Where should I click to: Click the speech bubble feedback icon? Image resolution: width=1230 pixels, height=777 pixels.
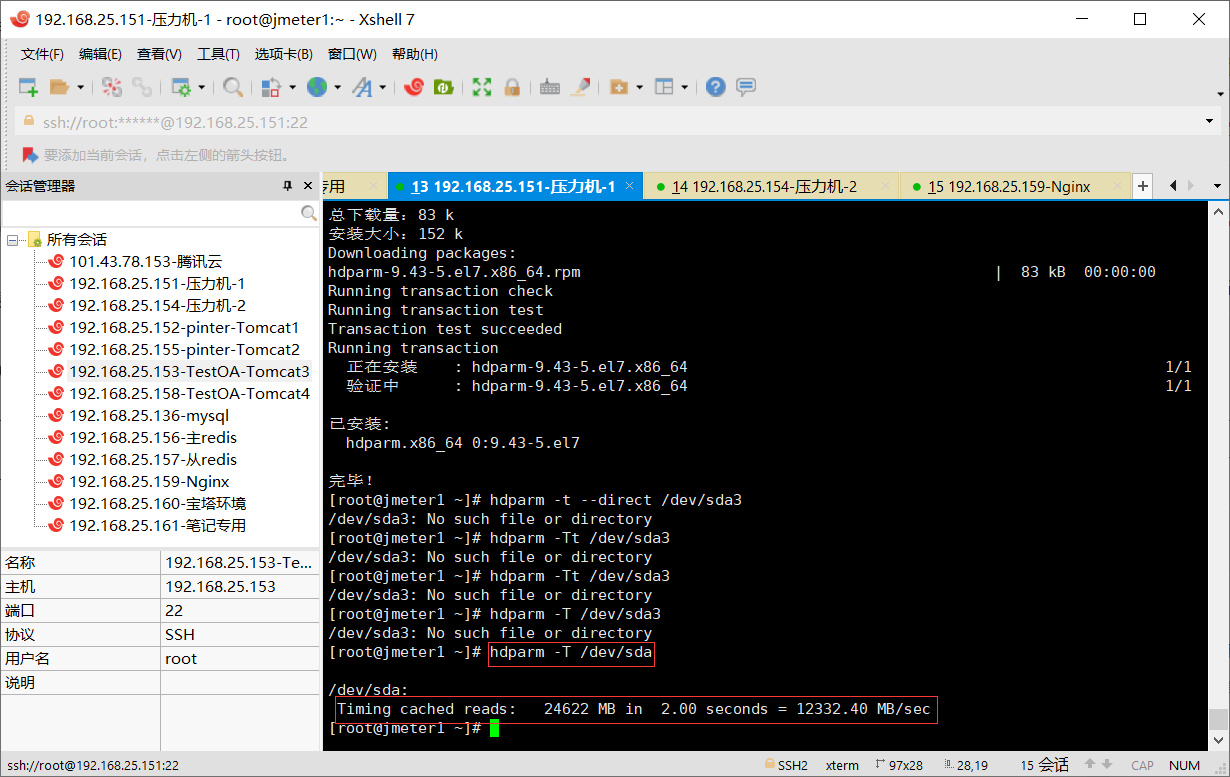[746, 87]
